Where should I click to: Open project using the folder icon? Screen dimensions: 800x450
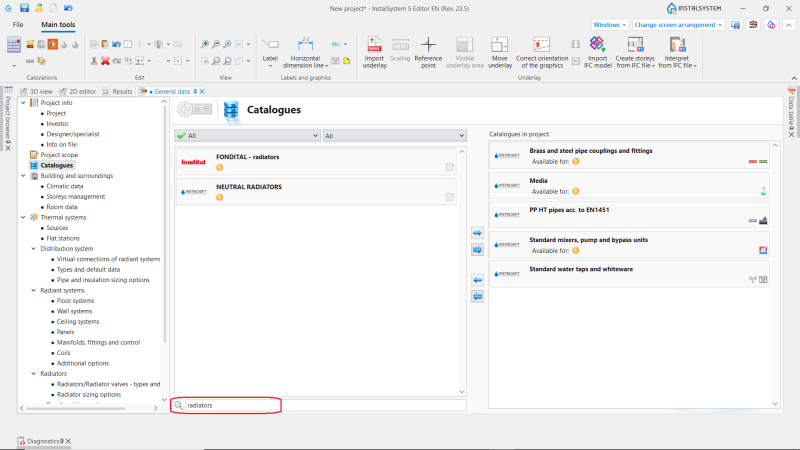(x=39, y=8)
